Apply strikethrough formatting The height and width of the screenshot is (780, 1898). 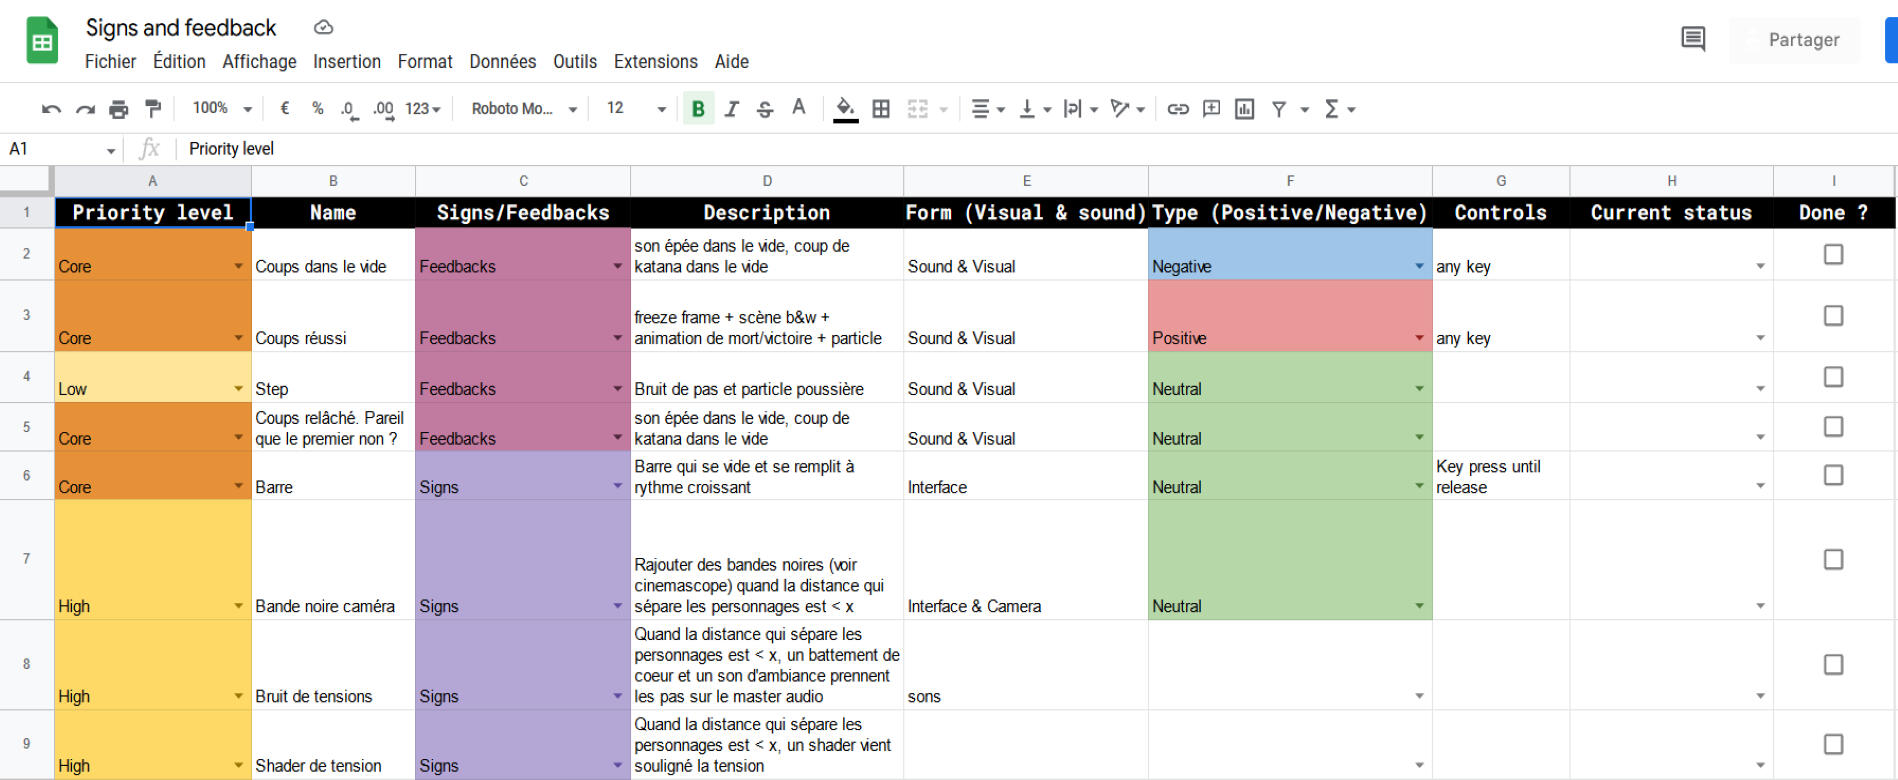click(x=765, y=109)
